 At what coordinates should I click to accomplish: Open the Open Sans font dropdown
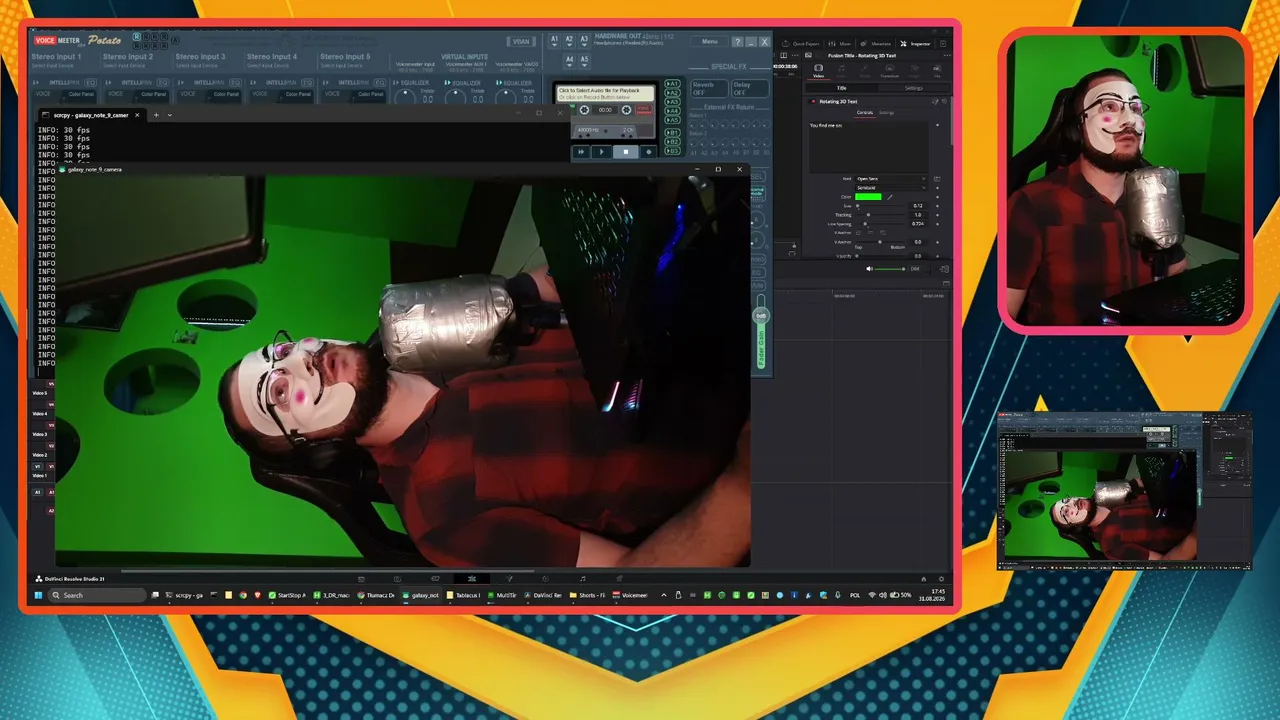click(891, 179)
